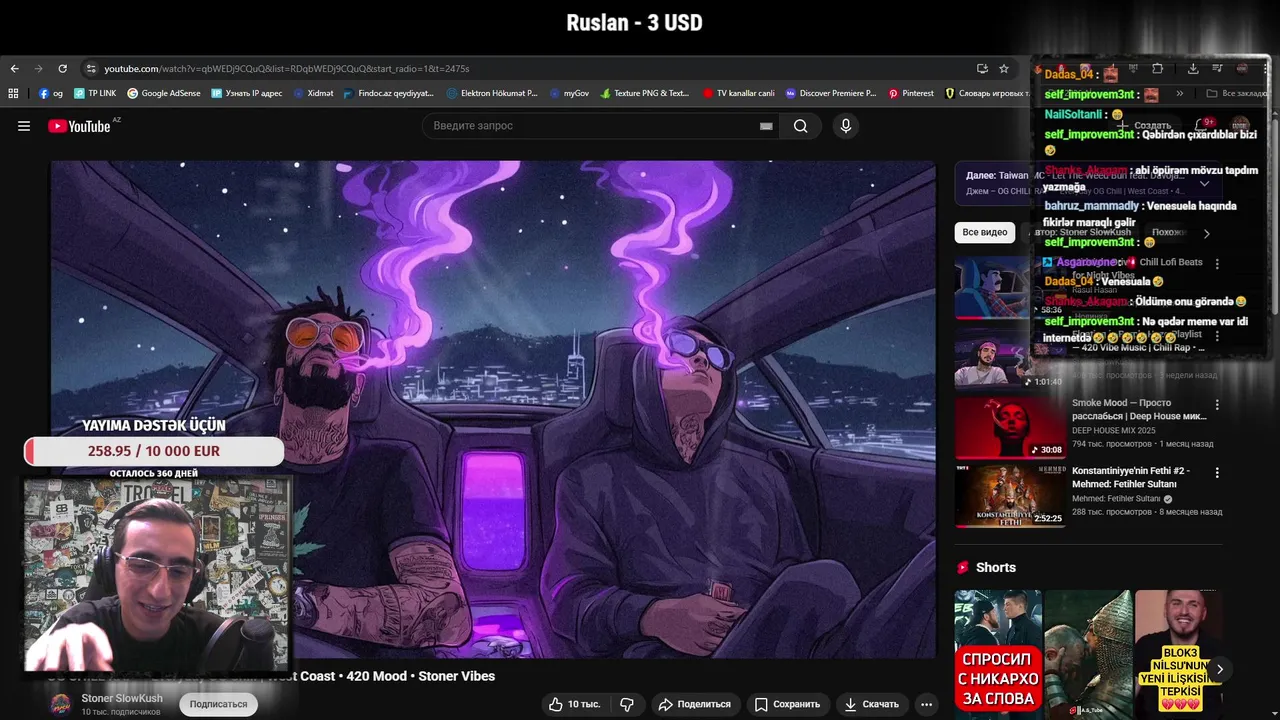This screenshot has width=1280, height=720.
Task: Dislike the video with thumbs down
Action: coord(627,704)
